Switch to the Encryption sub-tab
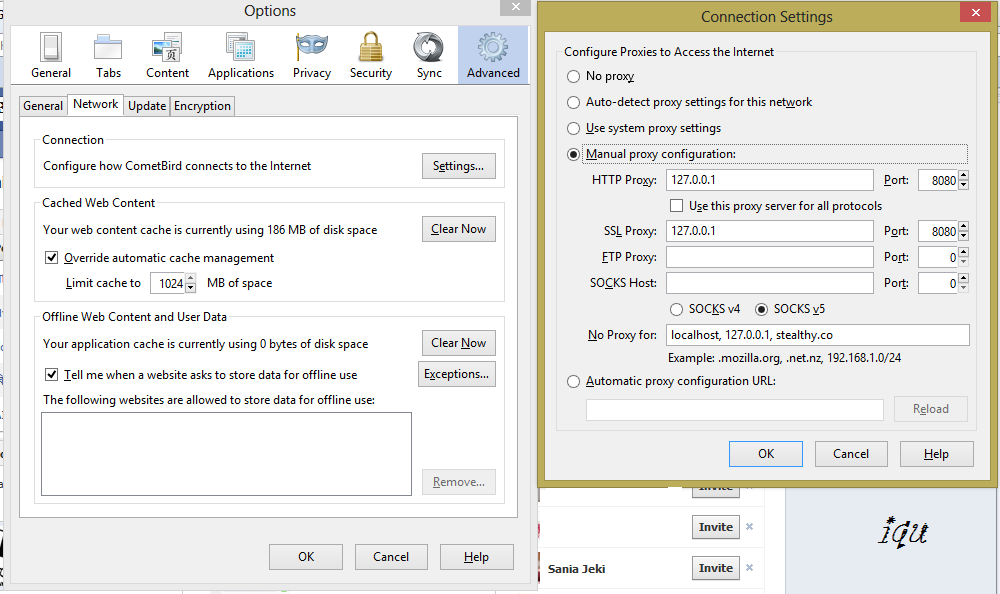 point(202,106)
